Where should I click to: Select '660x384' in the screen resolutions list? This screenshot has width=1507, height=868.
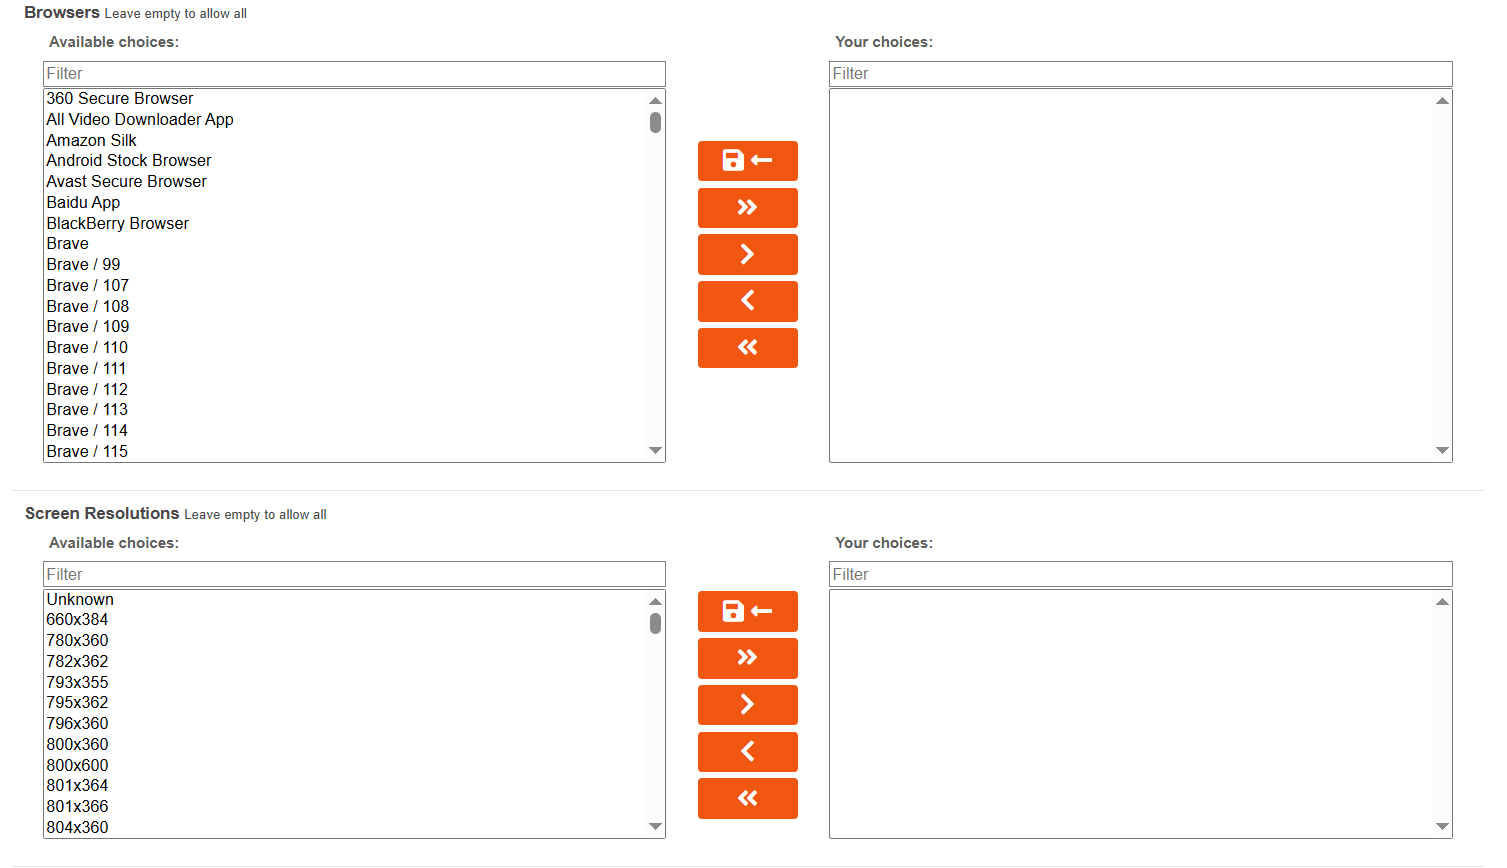346,620
